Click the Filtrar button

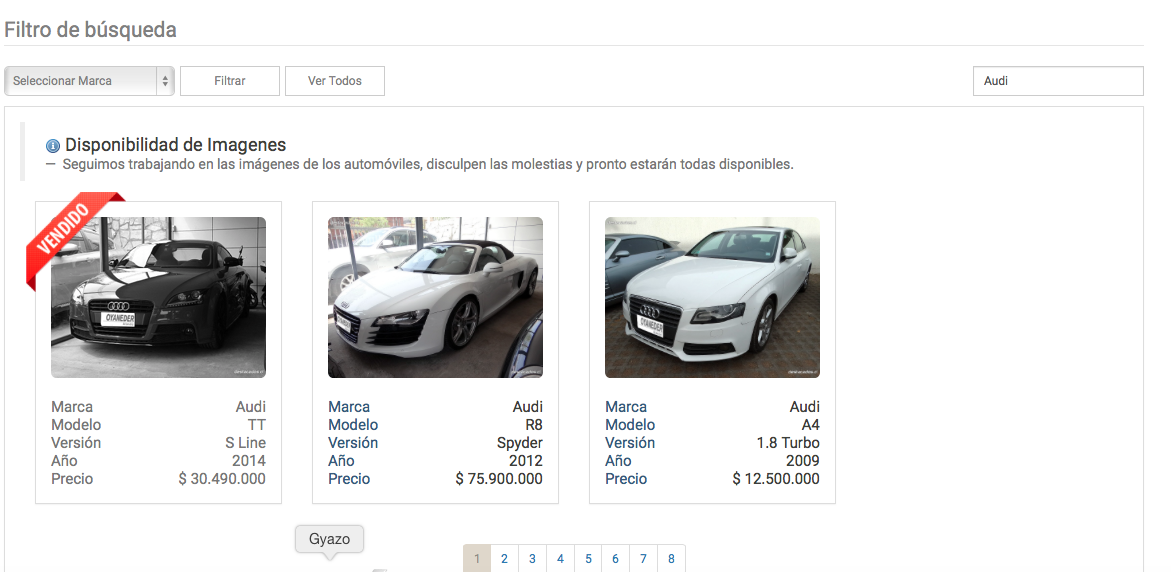point(230,81)
